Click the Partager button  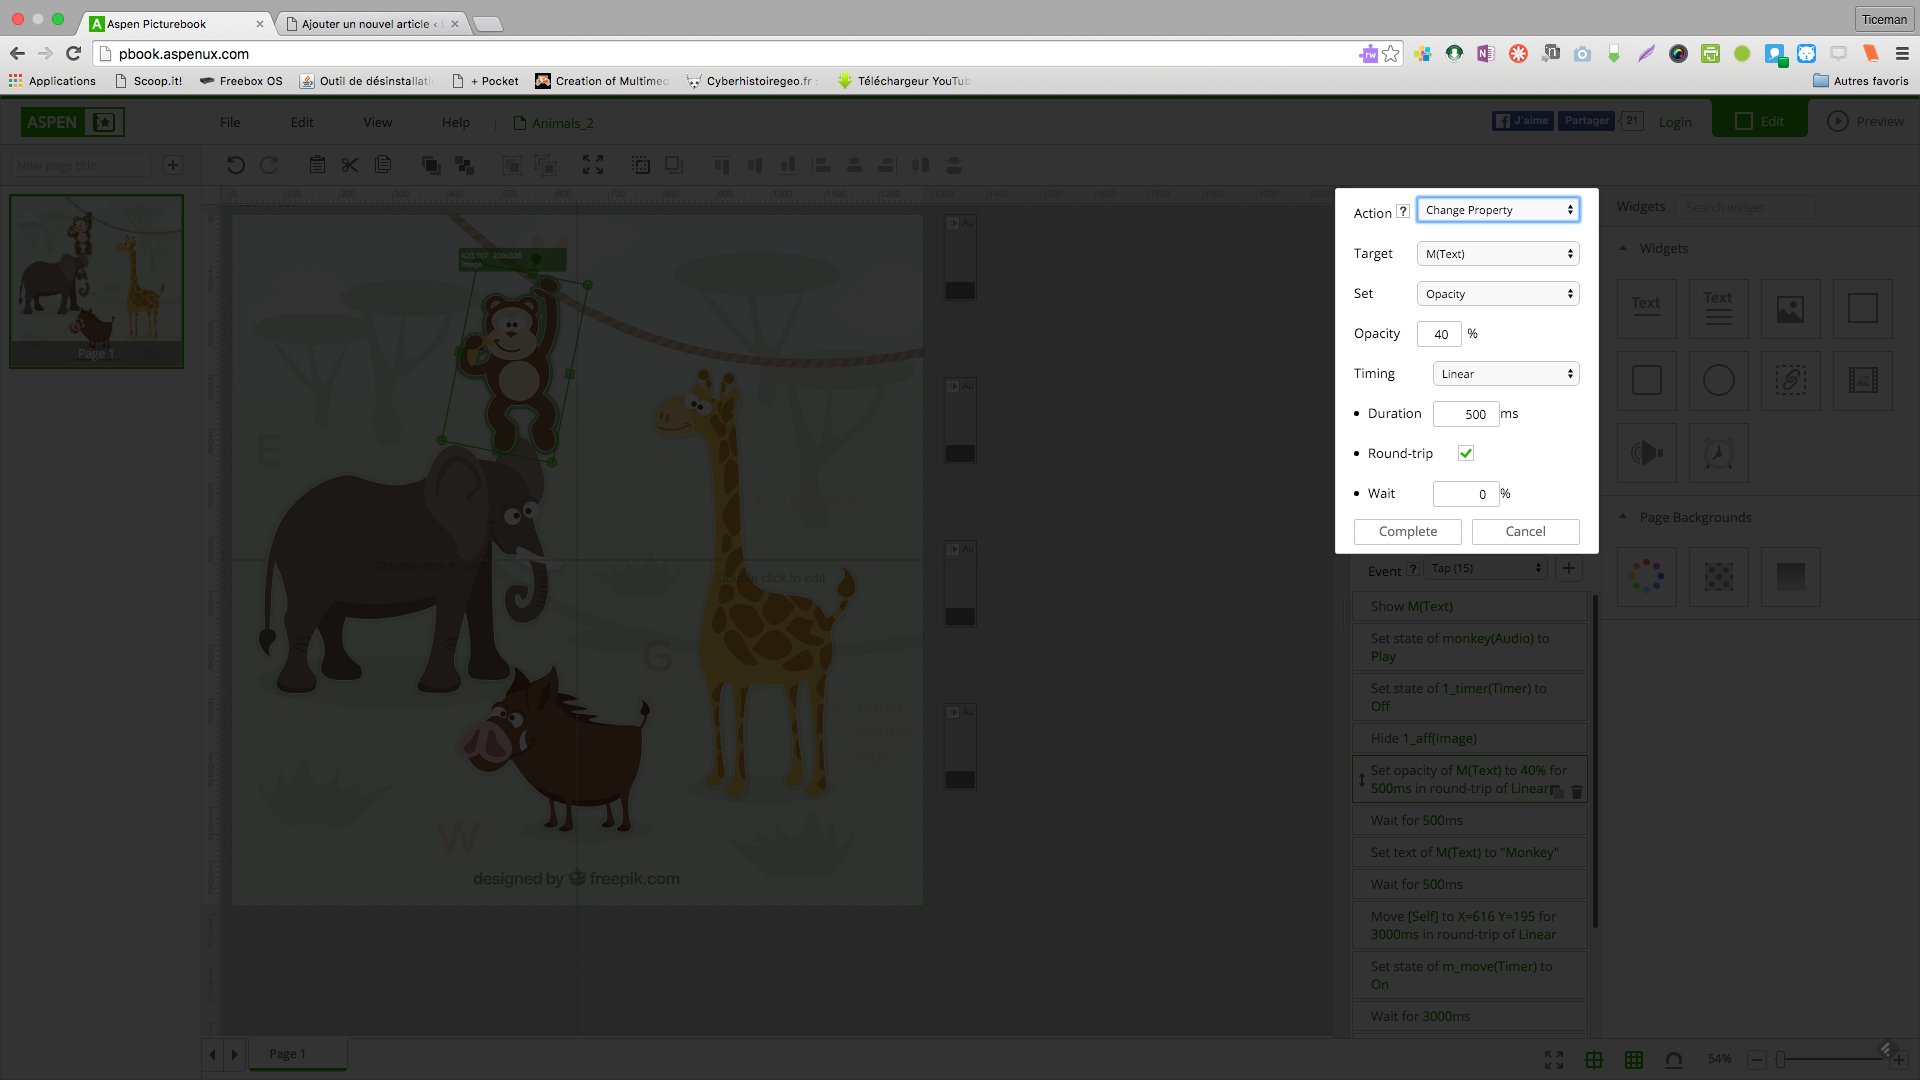point(1587,120)
